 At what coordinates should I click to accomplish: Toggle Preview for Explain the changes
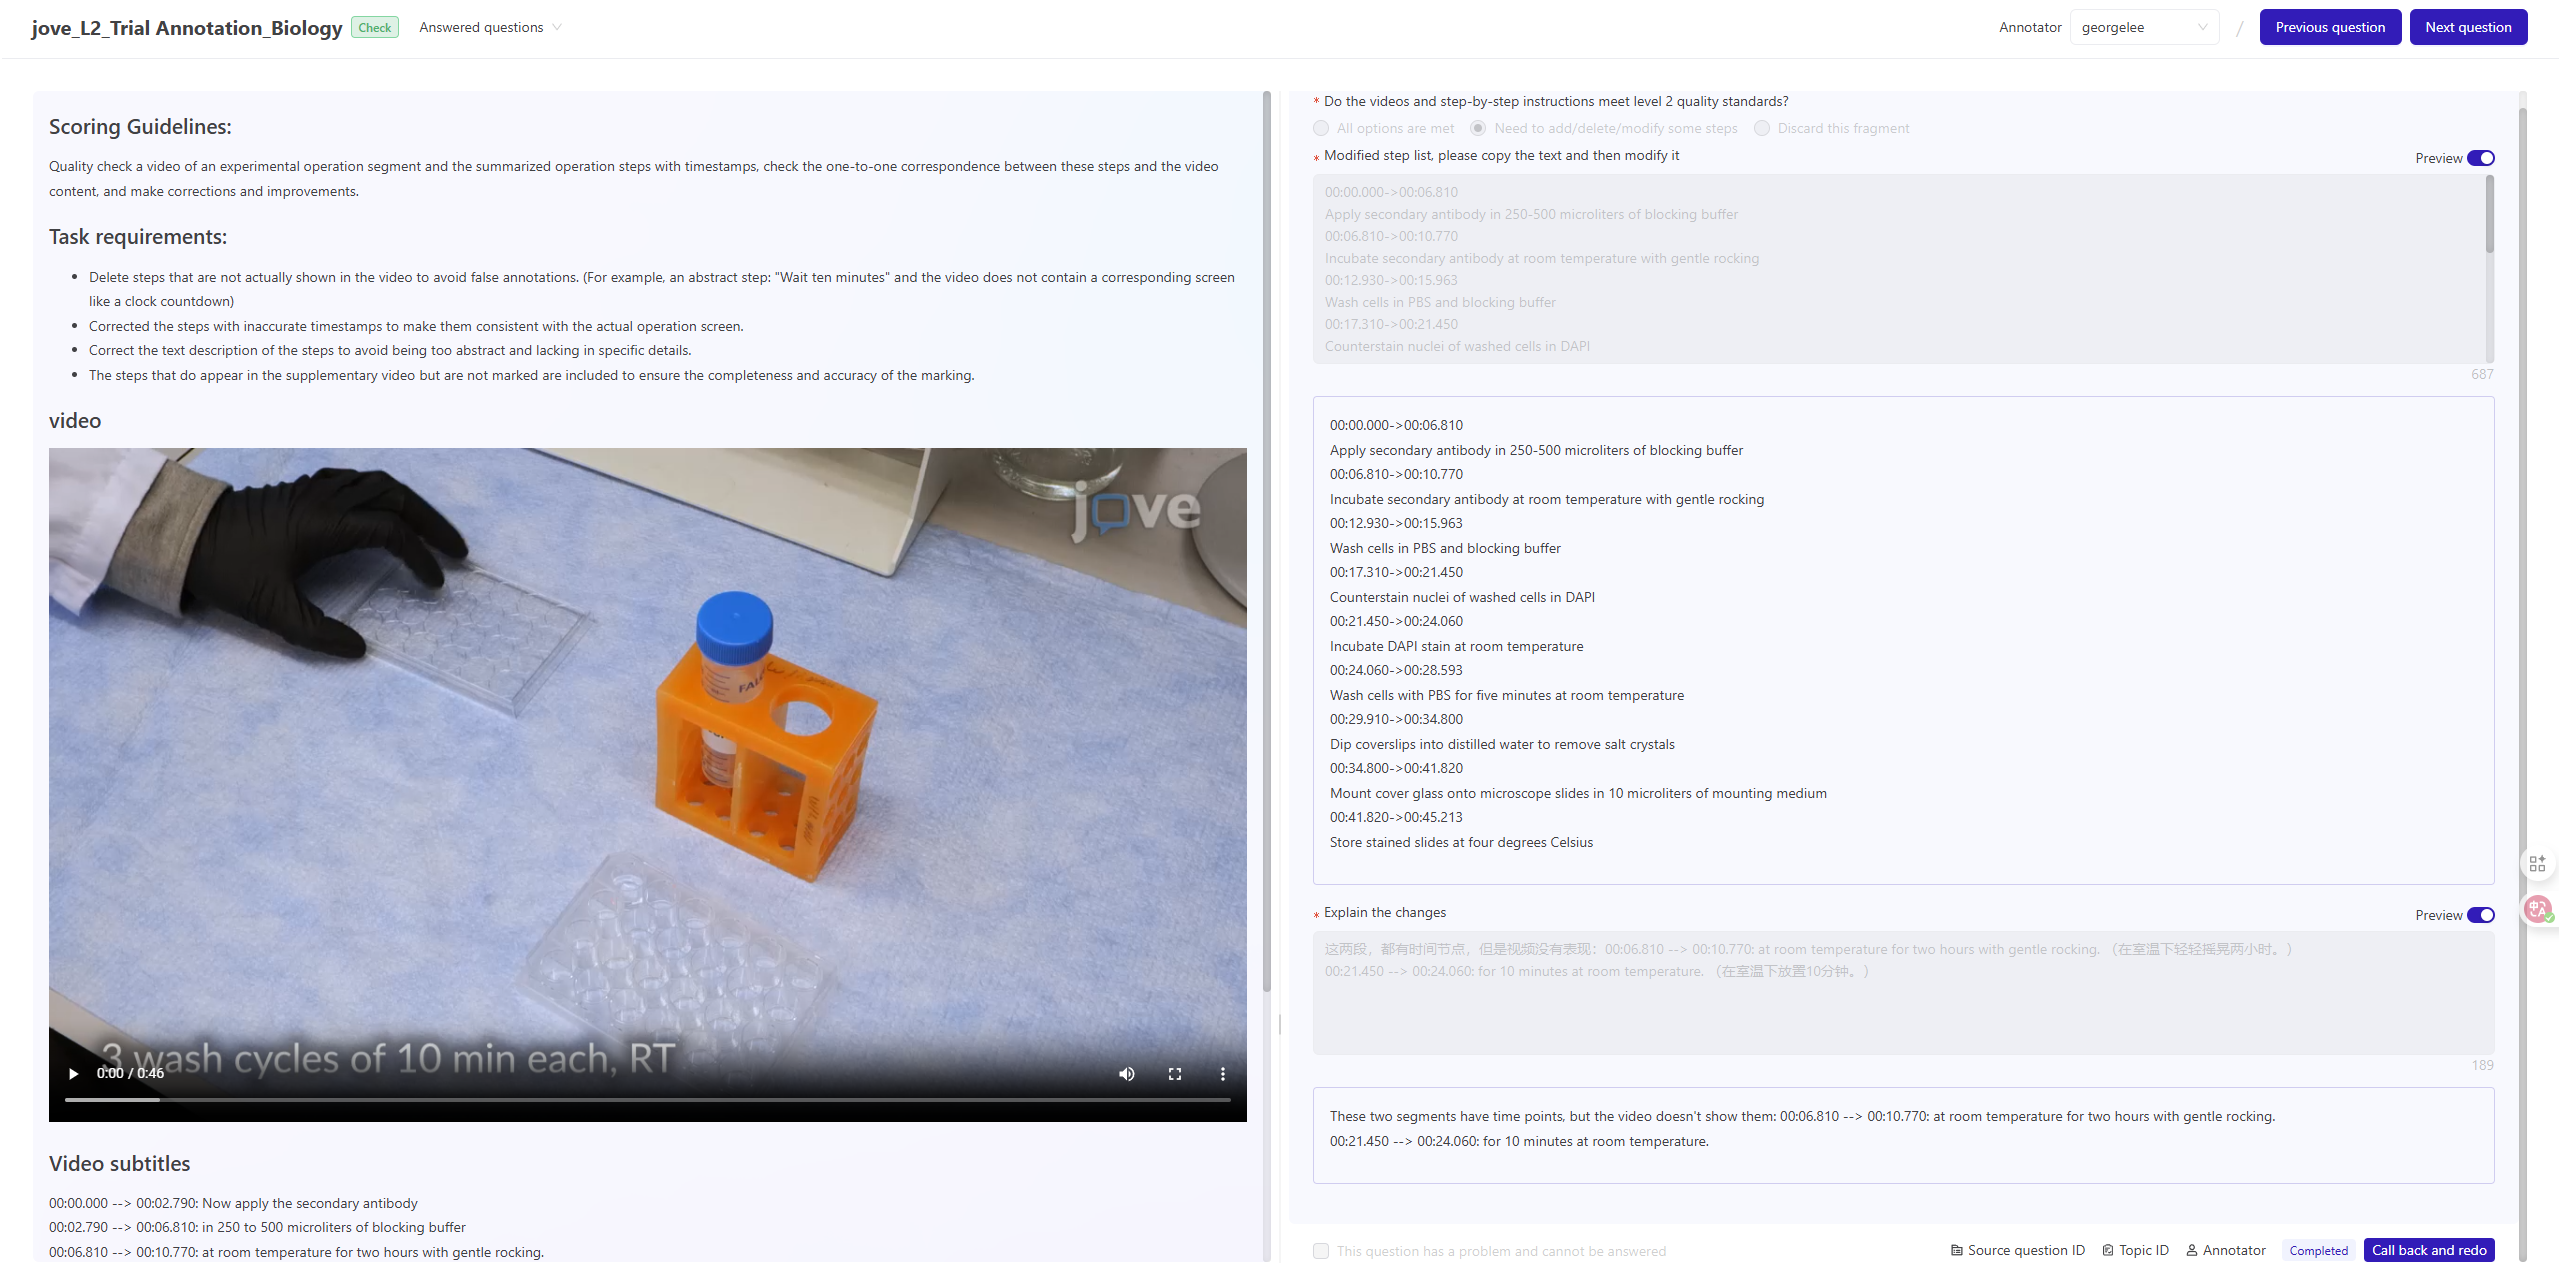coord(2480,915)
